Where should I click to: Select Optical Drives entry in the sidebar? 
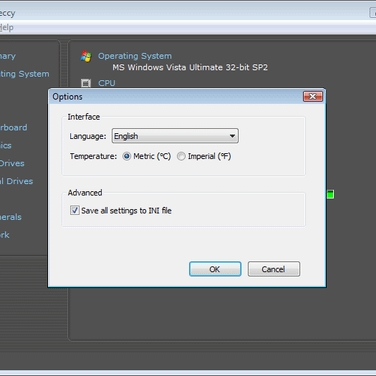[16, 181]
